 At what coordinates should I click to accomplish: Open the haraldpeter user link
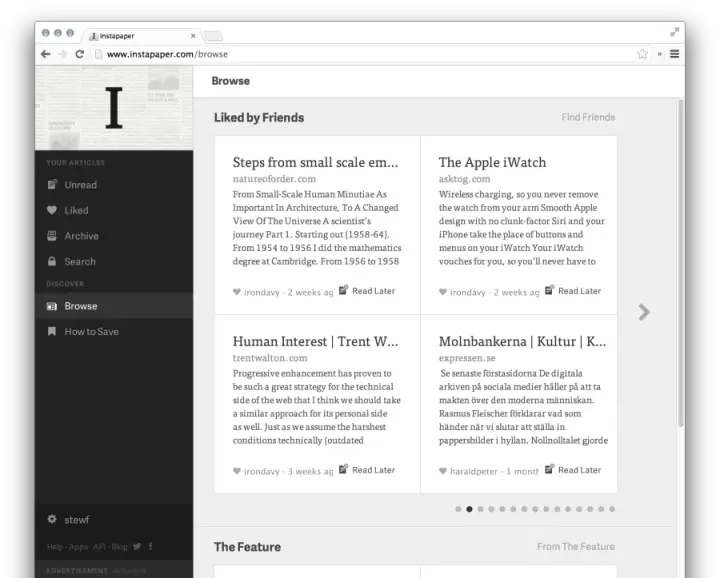(474, 471)
